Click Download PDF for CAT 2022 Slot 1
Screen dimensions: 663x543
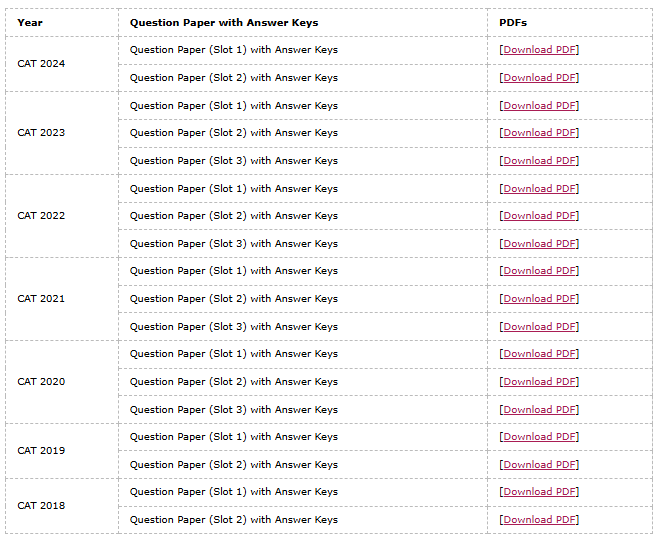coord(539,188)
